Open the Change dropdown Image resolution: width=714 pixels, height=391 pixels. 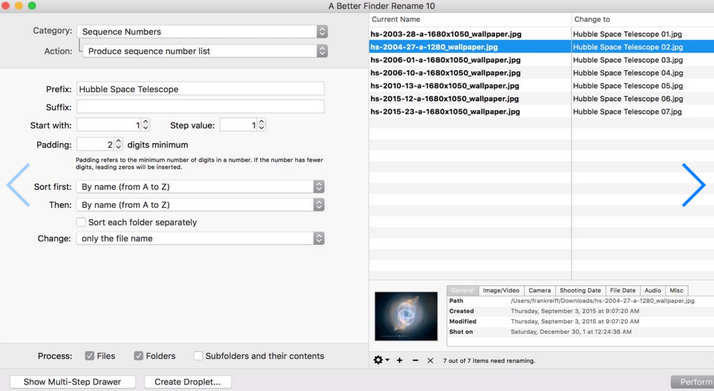[200, 239]
